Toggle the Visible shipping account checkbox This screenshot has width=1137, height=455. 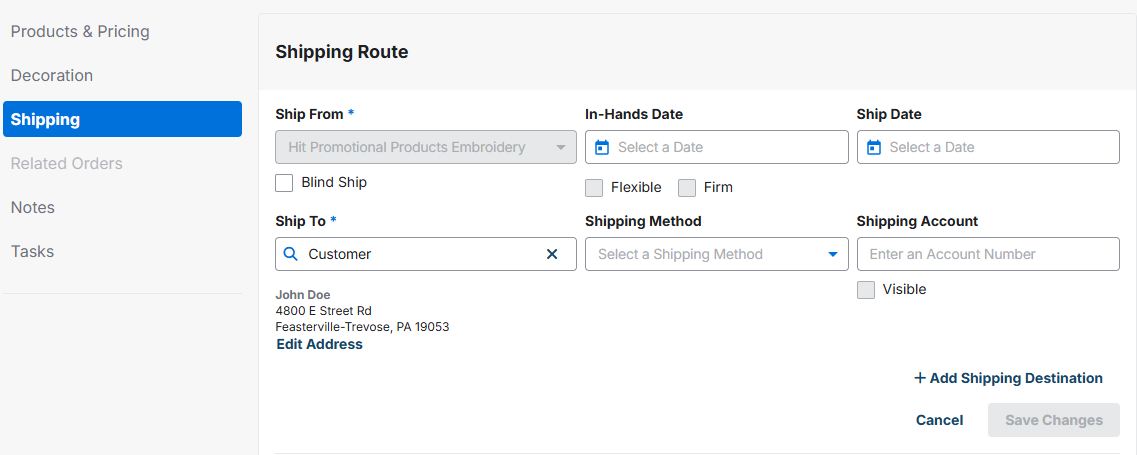(x=866, y=289)
